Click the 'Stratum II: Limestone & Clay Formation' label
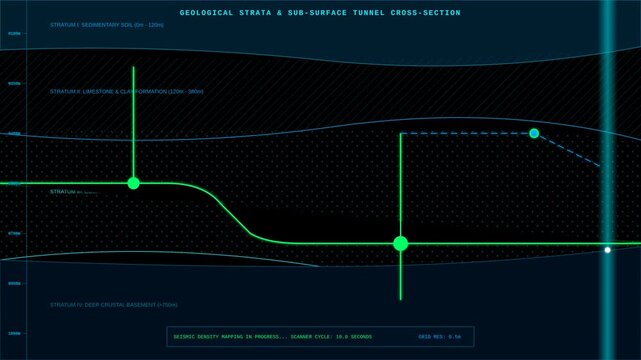Screen dimensions: 641x360 [x=126, y=92]
